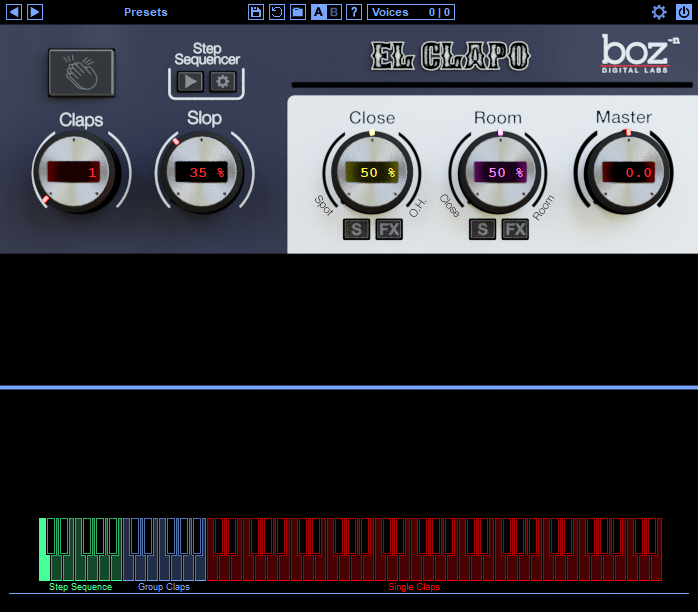Save the current preset with disk icon
Image resolution: width=698 pixels, height=612 pixels.
[x=256, y=12]
